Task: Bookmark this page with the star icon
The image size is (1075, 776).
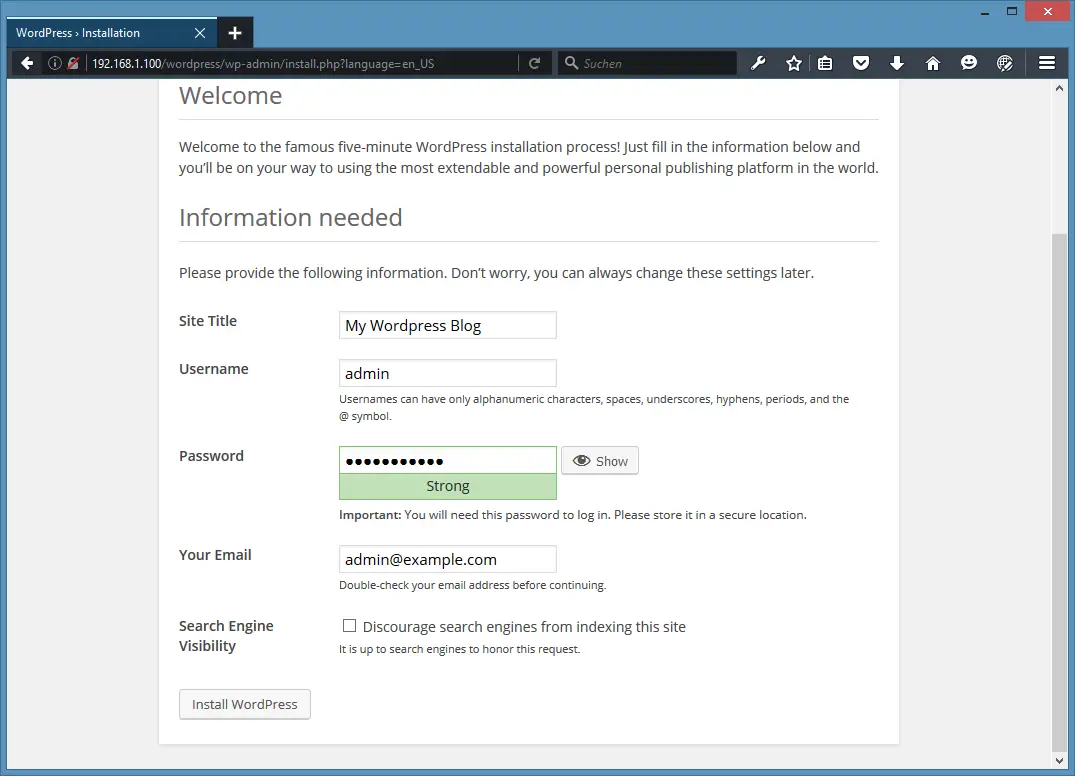Action: [x=794, y=64]
